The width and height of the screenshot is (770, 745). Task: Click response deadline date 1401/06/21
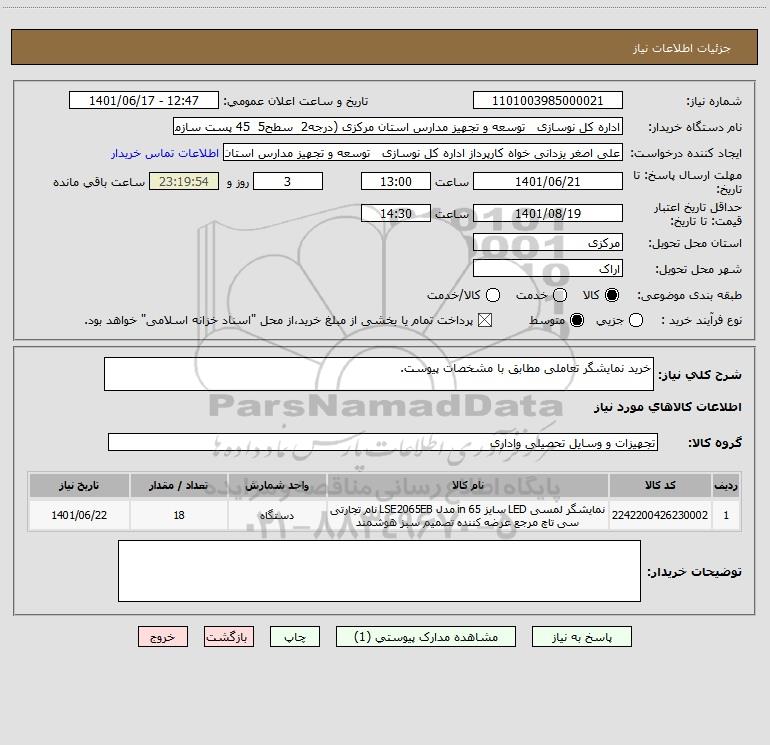click(x=548, y=181)
